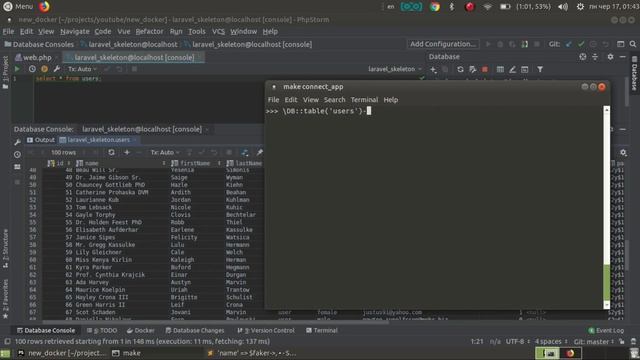640x360 pixels.
Task: Open Docker tool window button
Action: tap(140, 330)
